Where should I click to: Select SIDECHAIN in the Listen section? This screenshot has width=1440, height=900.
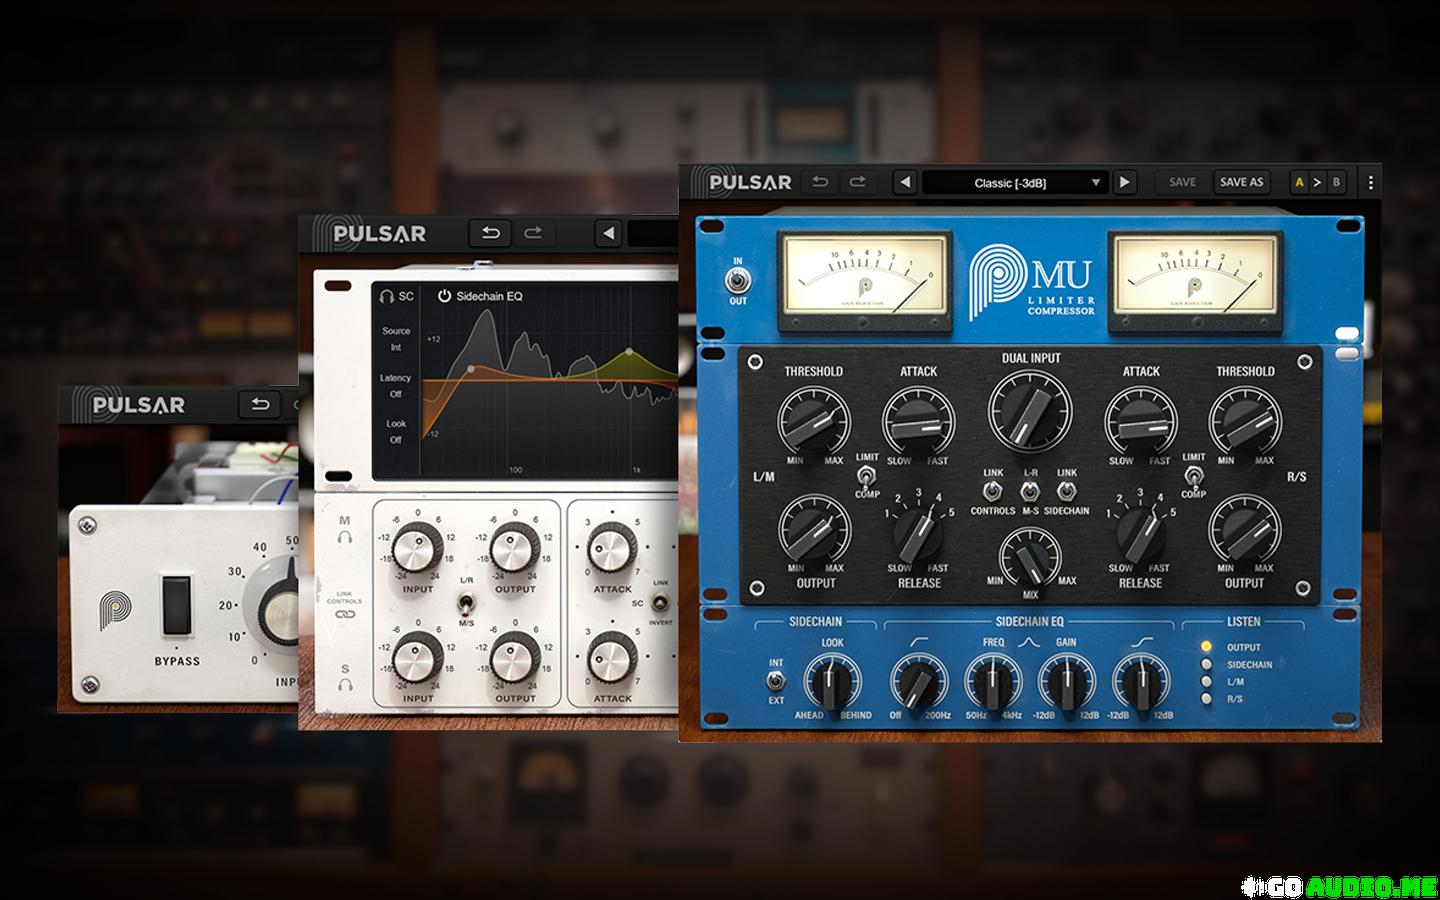[1207, 664]
